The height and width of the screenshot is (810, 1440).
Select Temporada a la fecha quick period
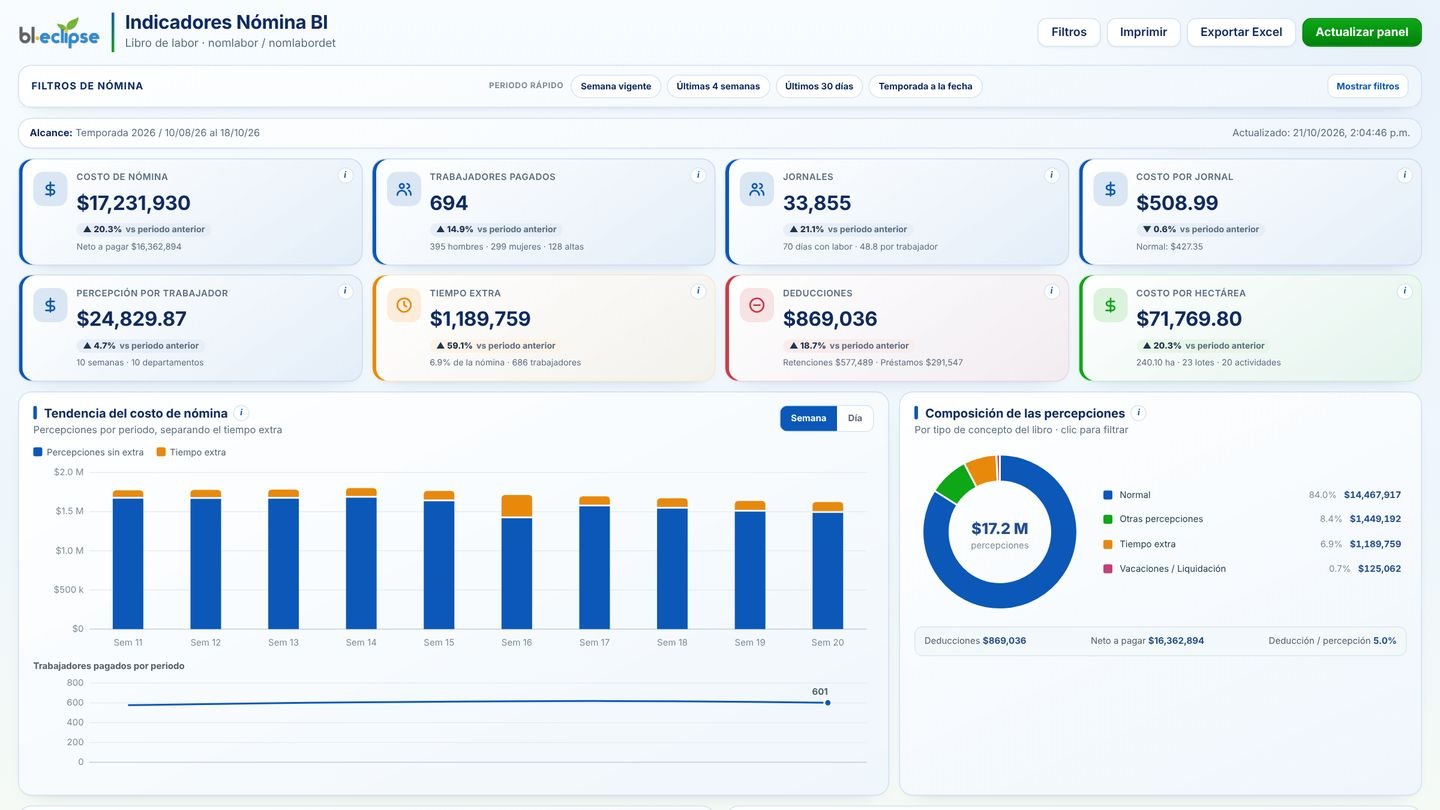925,86
